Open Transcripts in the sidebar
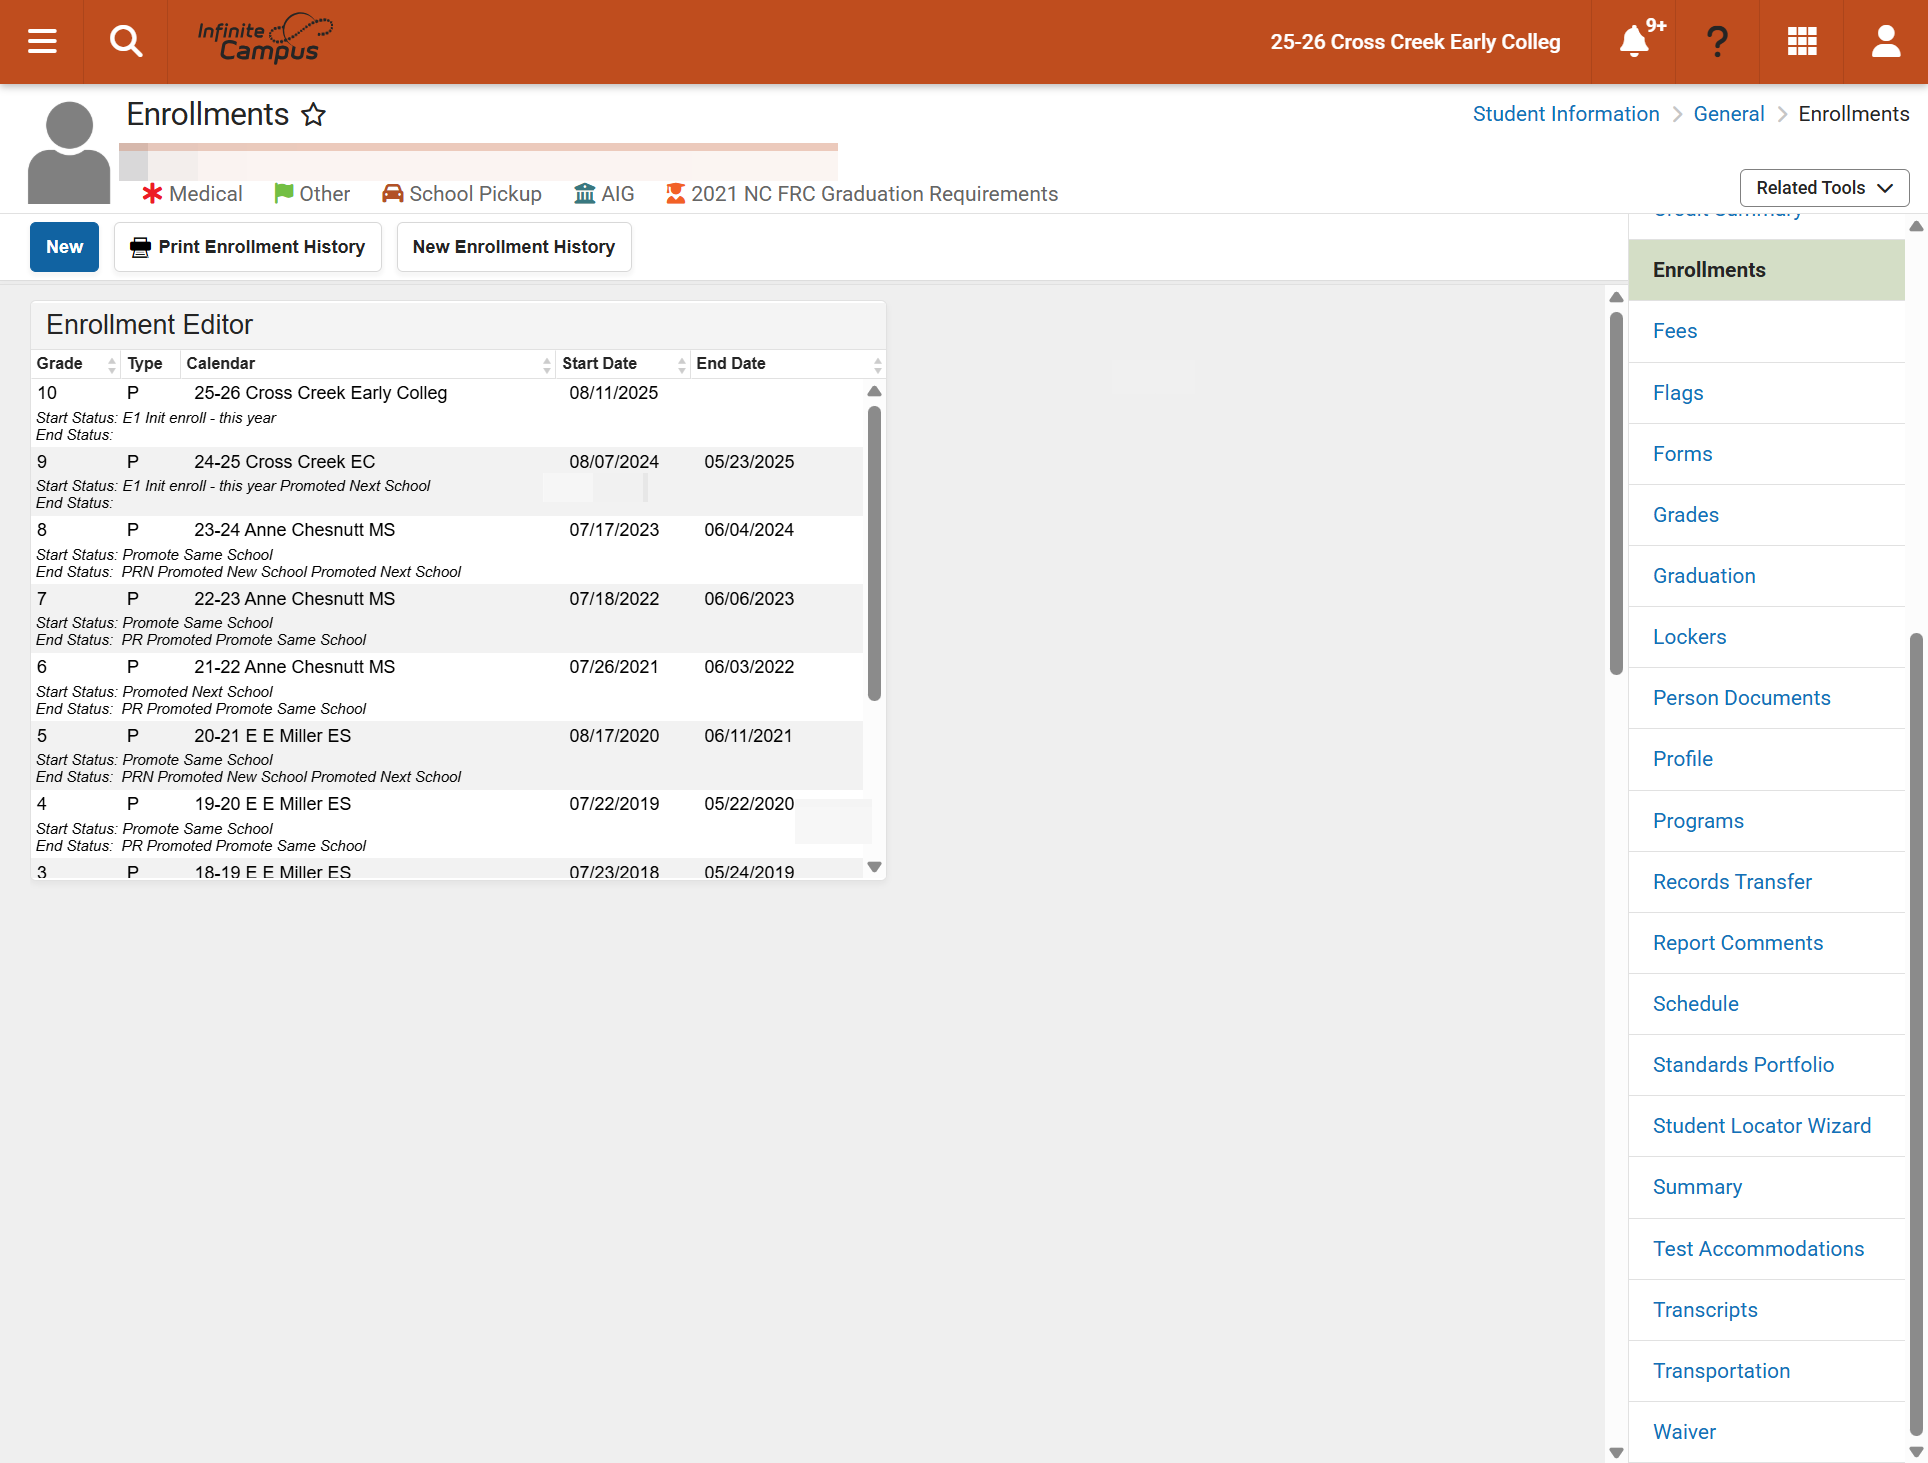The height and width of the screenshot is (1463, 1928). pyautogui.click(x=1767, y=1310)
